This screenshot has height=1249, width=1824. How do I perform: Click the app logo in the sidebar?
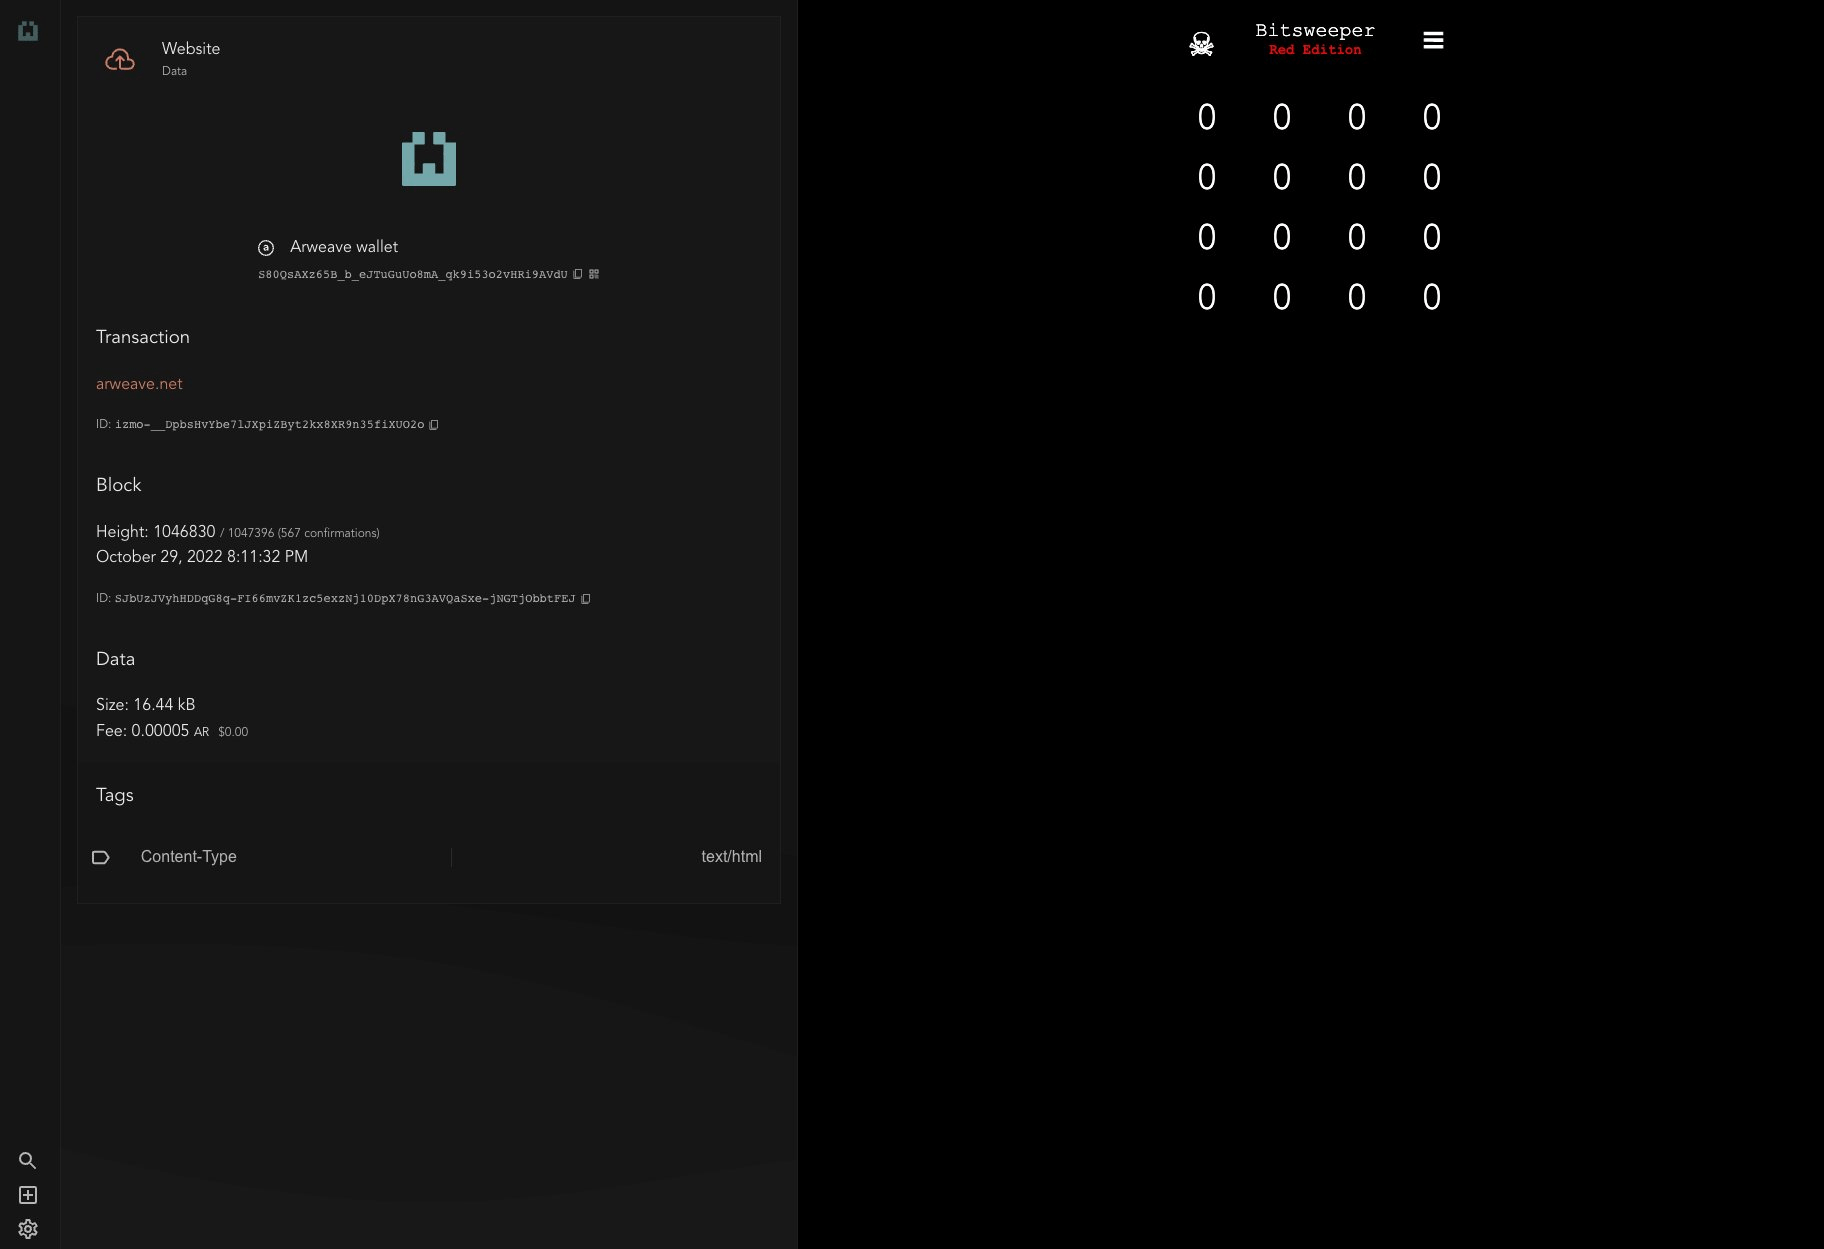[x=28, y=31]
